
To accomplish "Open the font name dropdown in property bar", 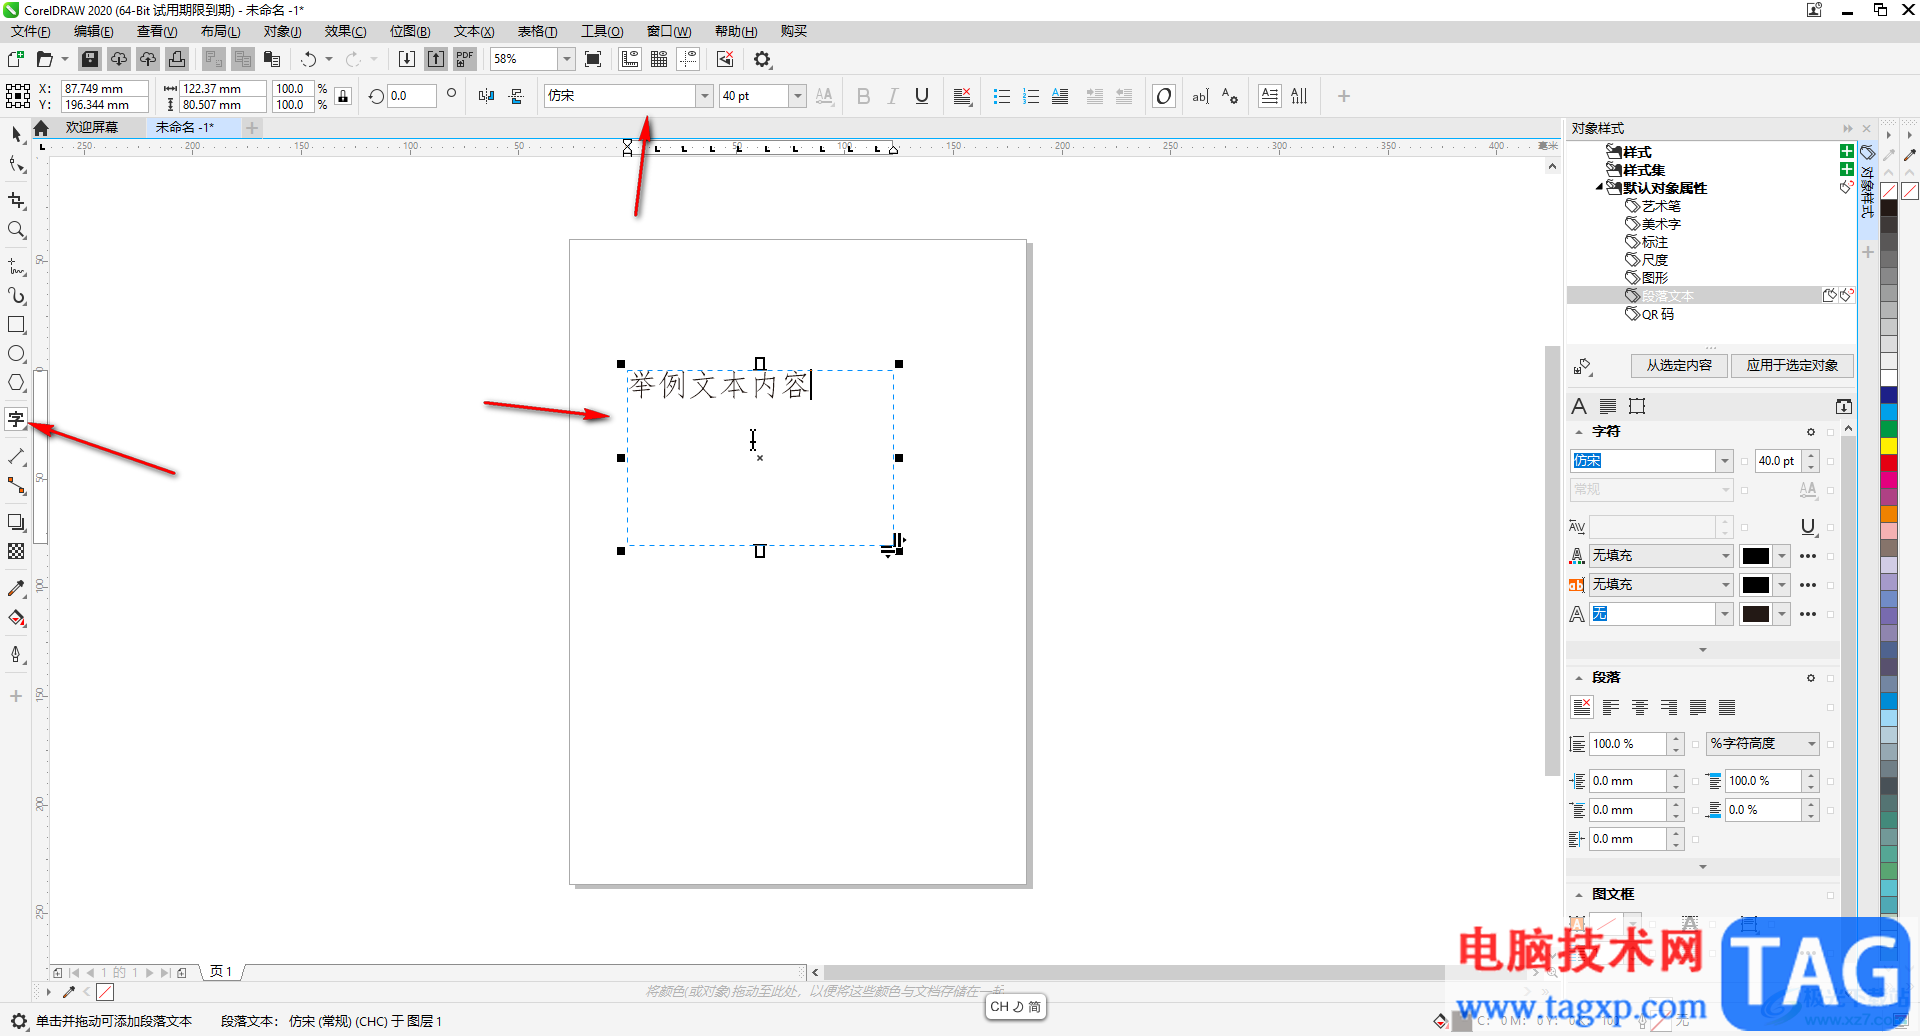I will click(x=705, y=96).
